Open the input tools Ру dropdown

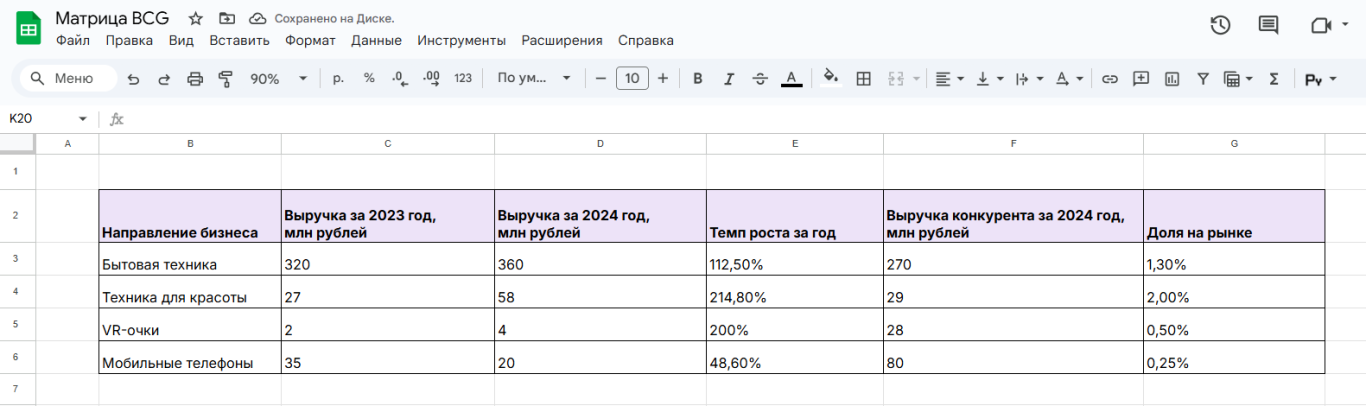(1321, 78)
